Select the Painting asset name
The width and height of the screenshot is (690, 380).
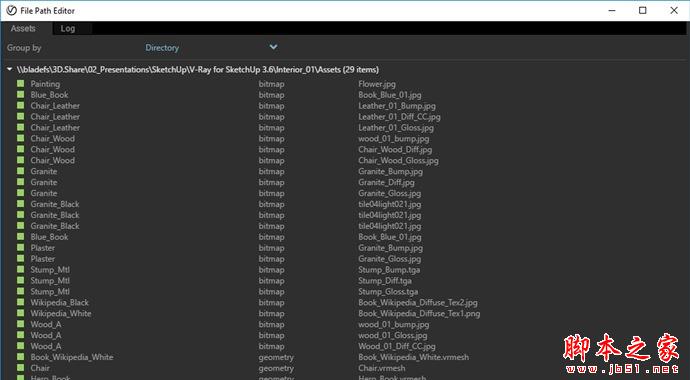click(x=45, y=84)
